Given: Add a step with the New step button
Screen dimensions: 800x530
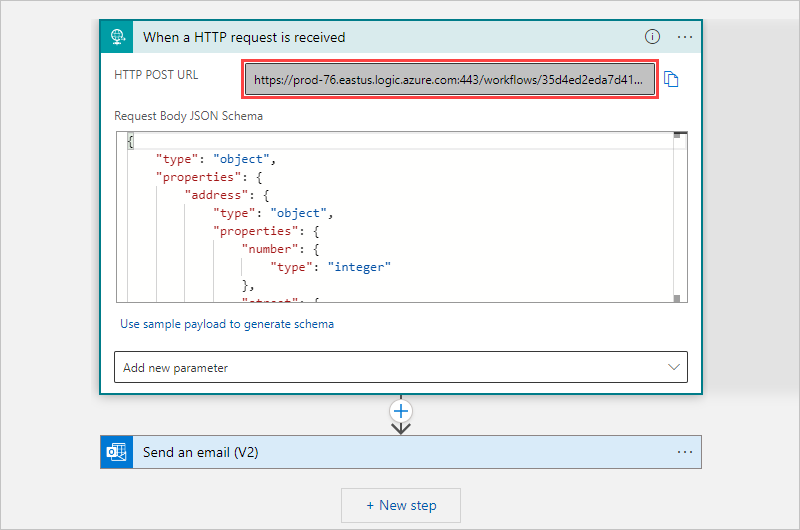Looking at the screenshot, I should pyautogui.click(x=401, y=505).
